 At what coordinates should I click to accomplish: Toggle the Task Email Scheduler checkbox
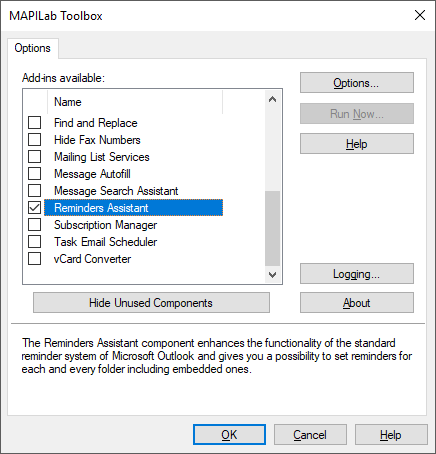point(34,242)
